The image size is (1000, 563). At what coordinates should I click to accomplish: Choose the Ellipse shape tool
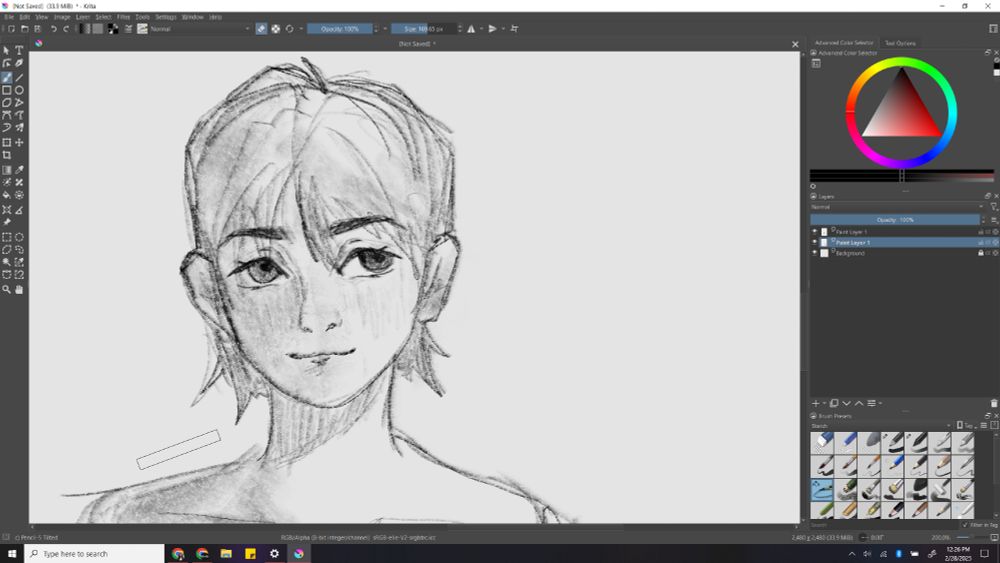(x=19, y=90)
